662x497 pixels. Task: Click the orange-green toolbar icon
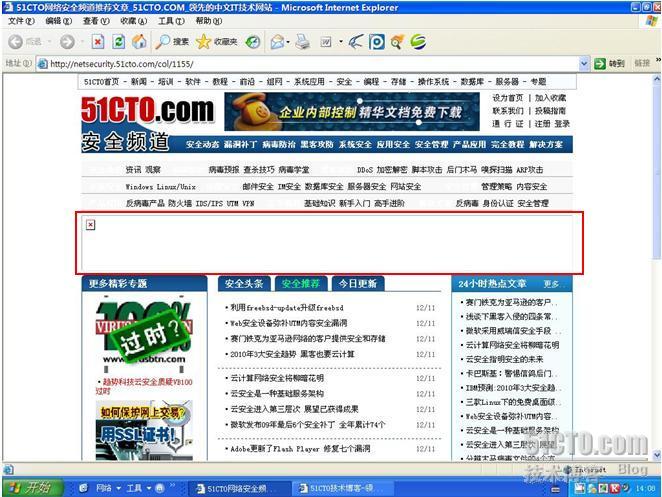click(x=397, y=41)
